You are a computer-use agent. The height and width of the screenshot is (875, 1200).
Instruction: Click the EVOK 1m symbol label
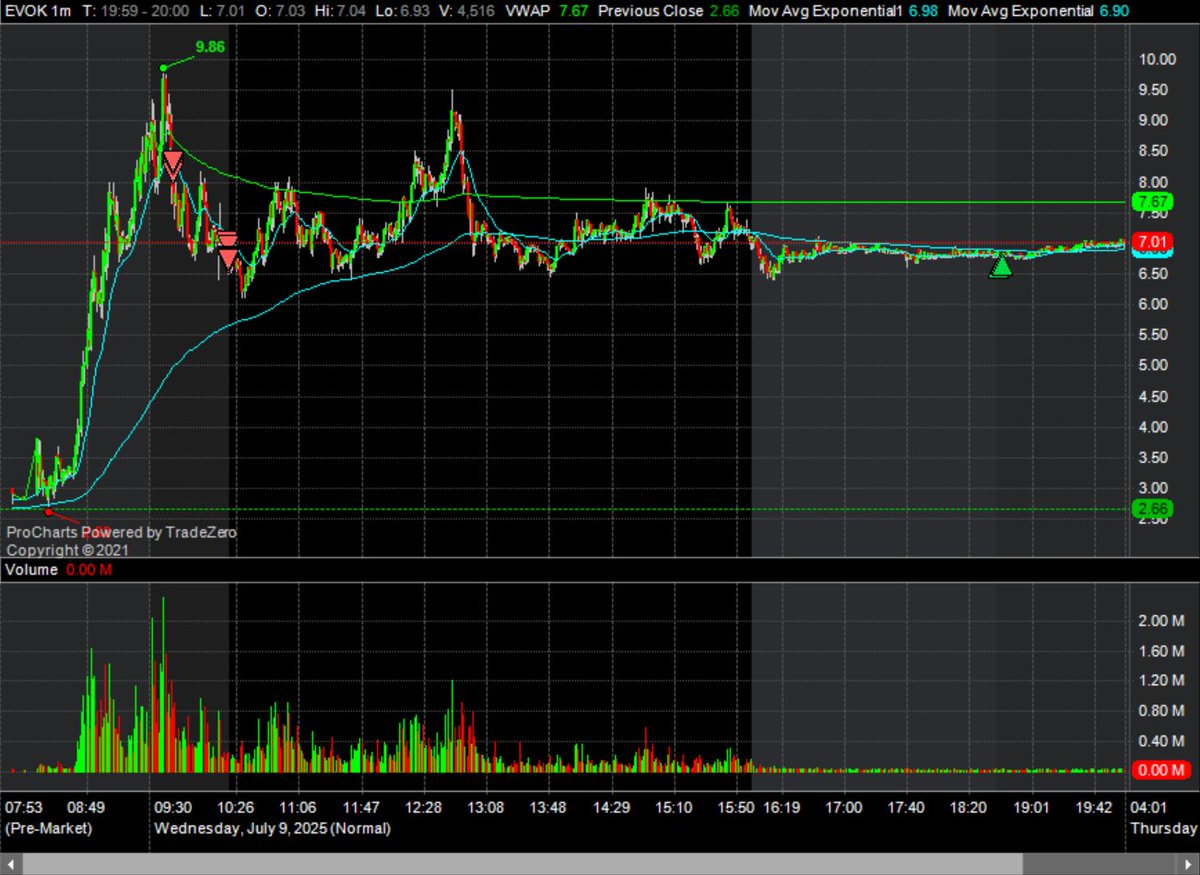click(x=36, y=12)
